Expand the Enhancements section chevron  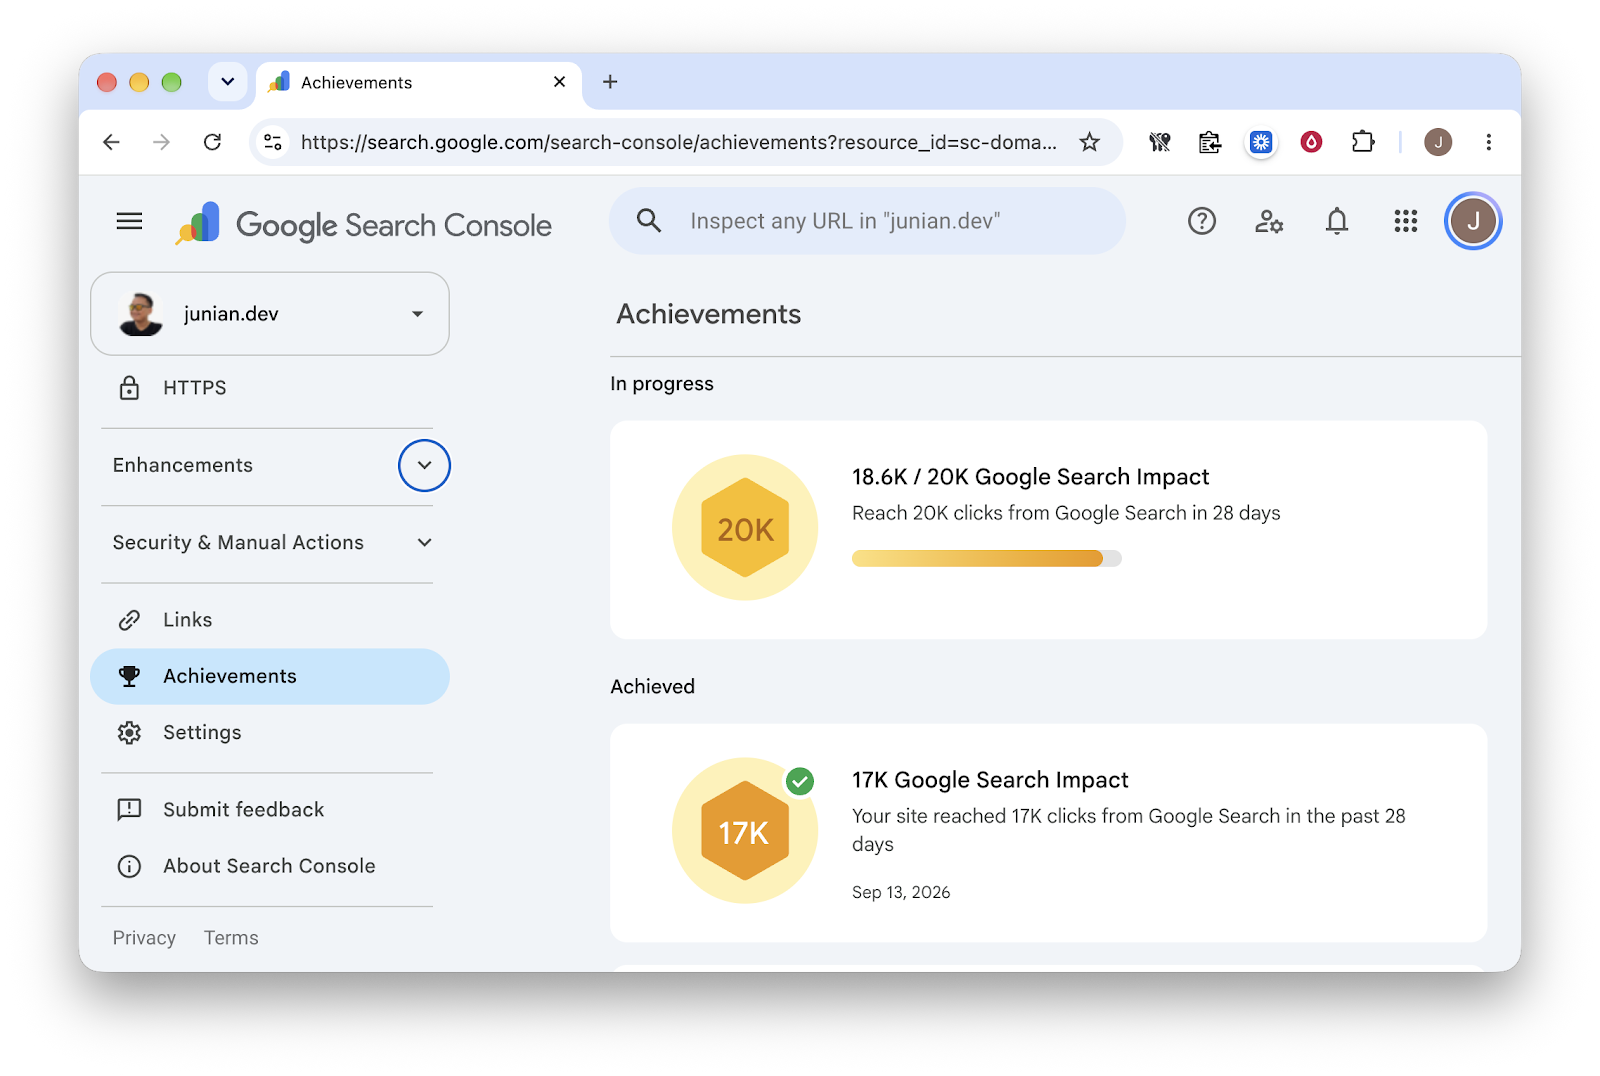(424, 465)
